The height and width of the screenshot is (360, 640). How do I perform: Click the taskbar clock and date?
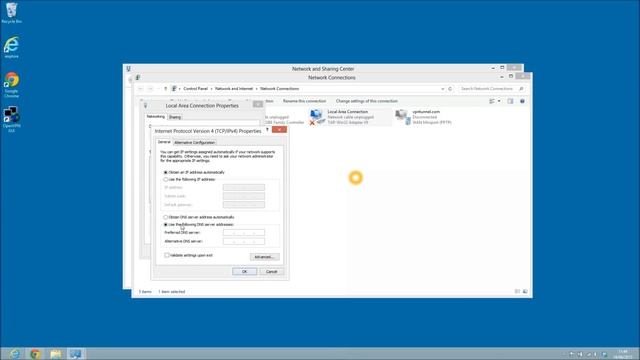(623, 354)
